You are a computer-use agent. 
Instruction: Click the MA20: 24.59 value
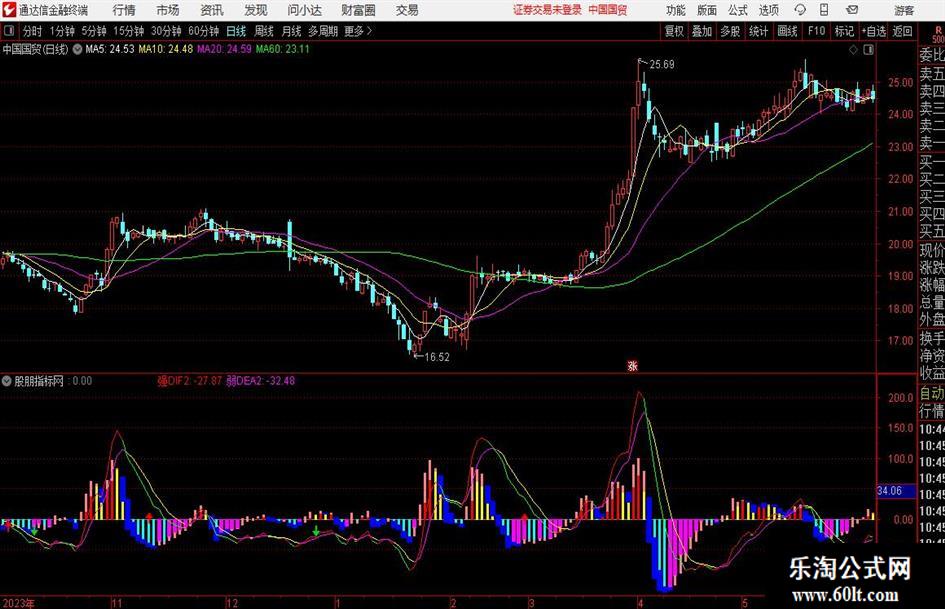tap(224, 49)
